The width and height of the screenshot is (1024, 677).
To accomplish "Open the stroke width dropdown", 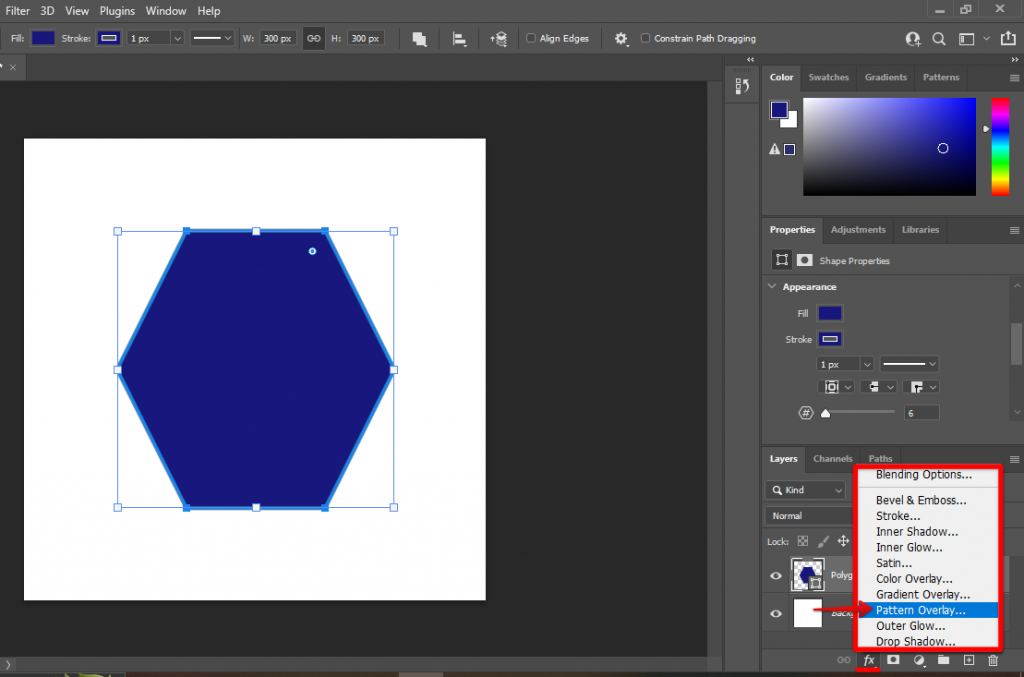I will (862, 363).
